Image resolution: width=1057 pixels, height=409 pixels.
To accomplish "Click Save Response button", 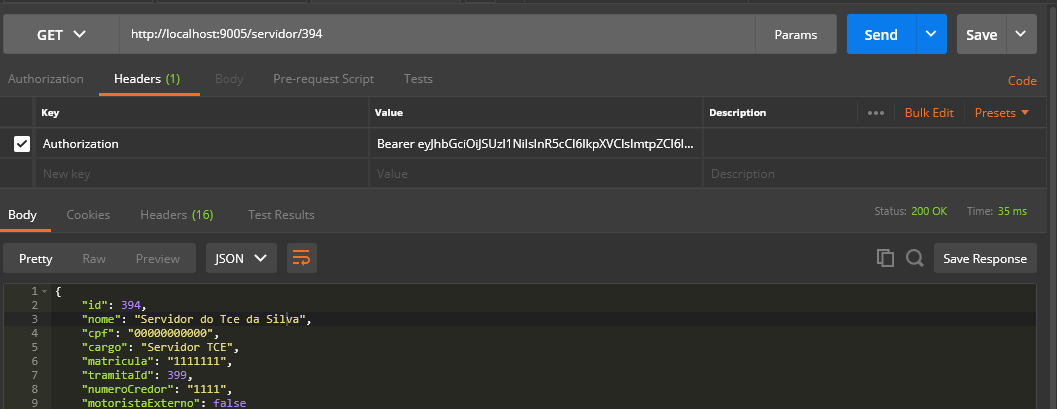I will tap(985, 258).
